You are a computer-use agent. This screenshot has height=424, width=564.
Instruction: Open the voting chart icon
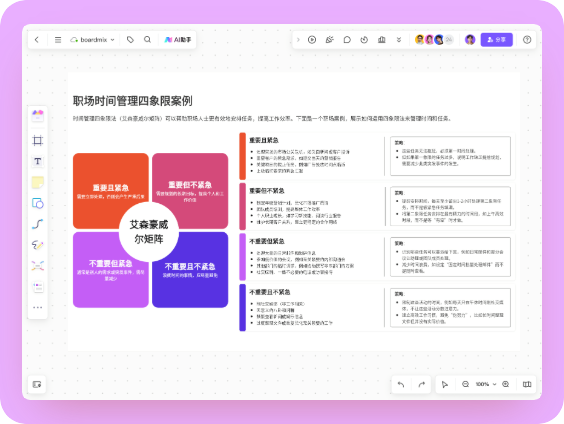coord(382,40)
